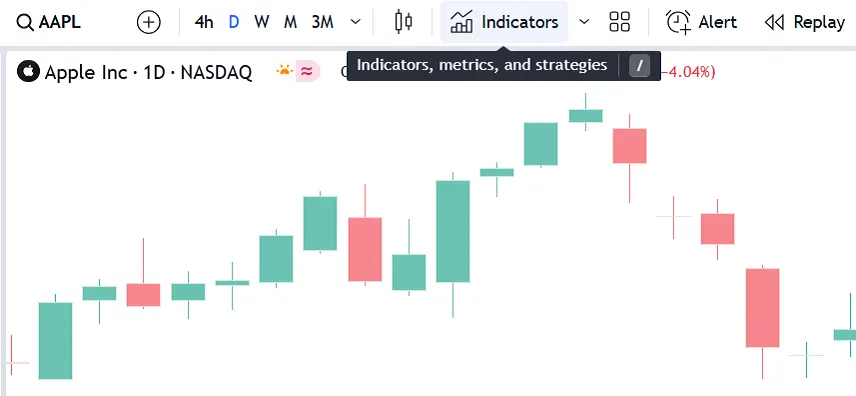Add a symbol to compare with plus icon
Image resolution: width=856 pixels, height=396 pixels.
148,22
